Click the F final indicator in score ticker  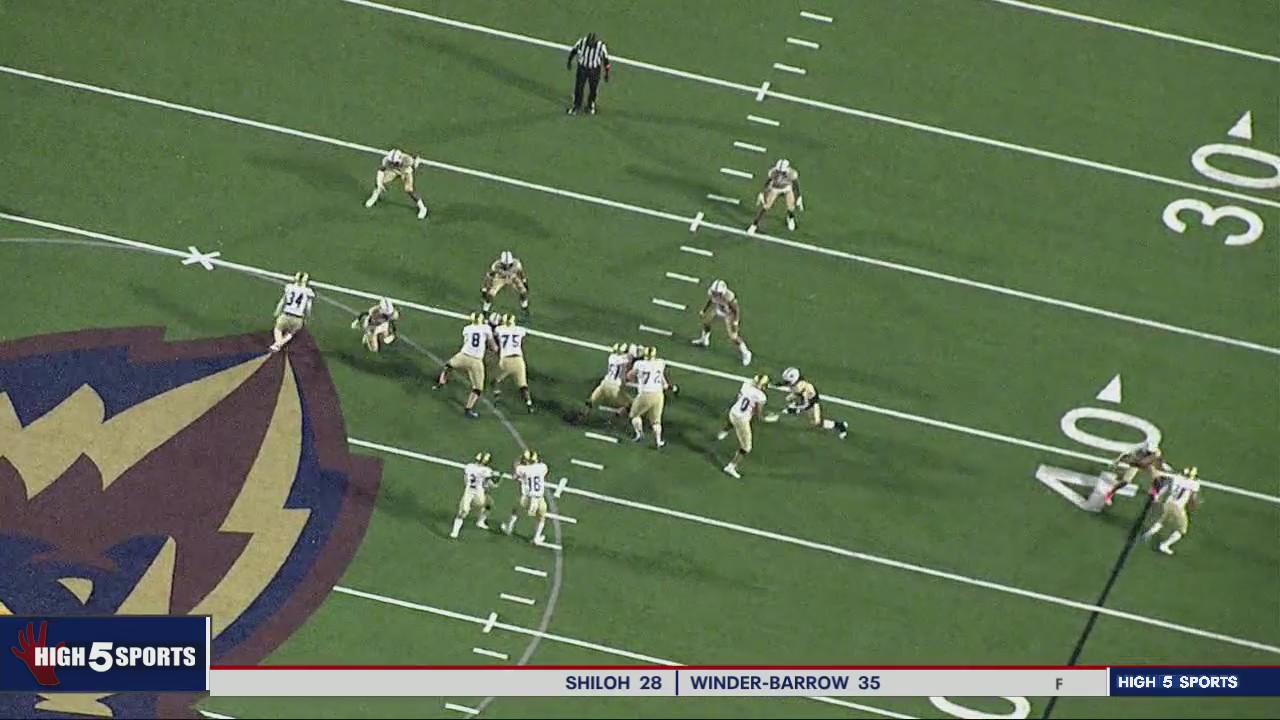1058,684
